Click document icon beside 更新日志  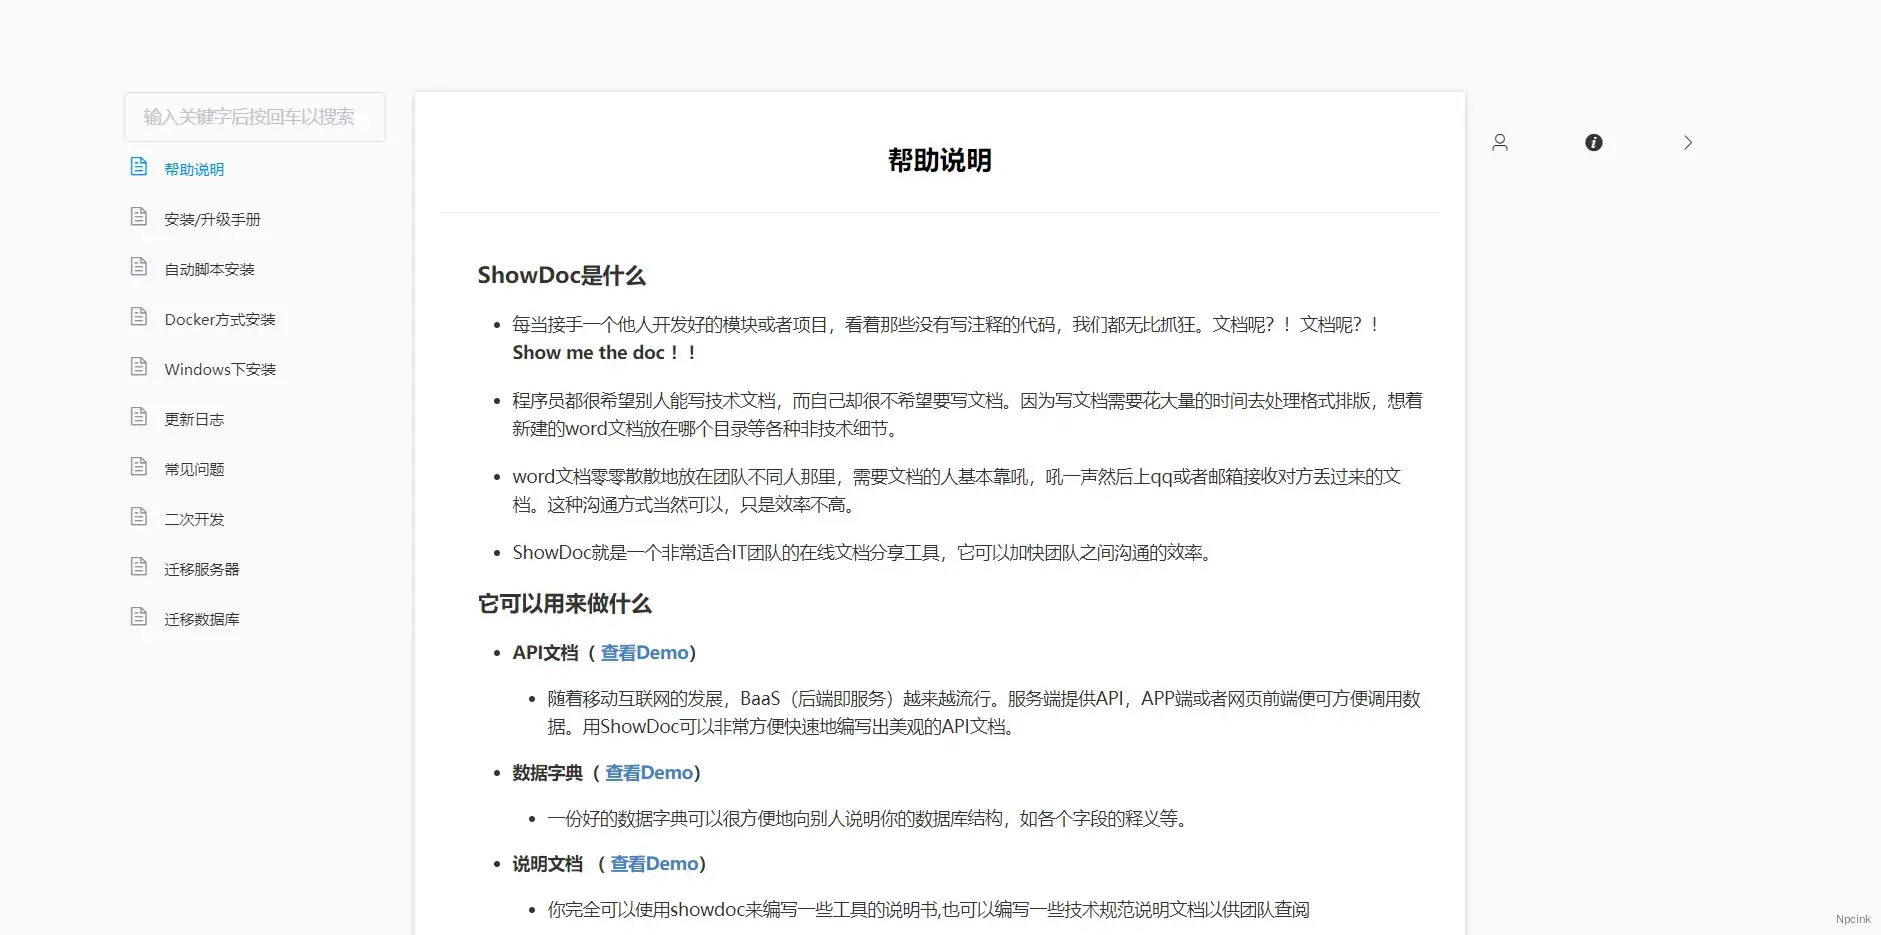pos(139,417)
